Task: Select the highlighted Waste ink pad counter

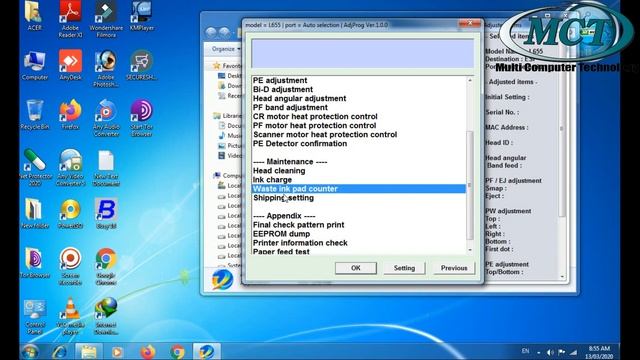Action: [x=359, y=189]
